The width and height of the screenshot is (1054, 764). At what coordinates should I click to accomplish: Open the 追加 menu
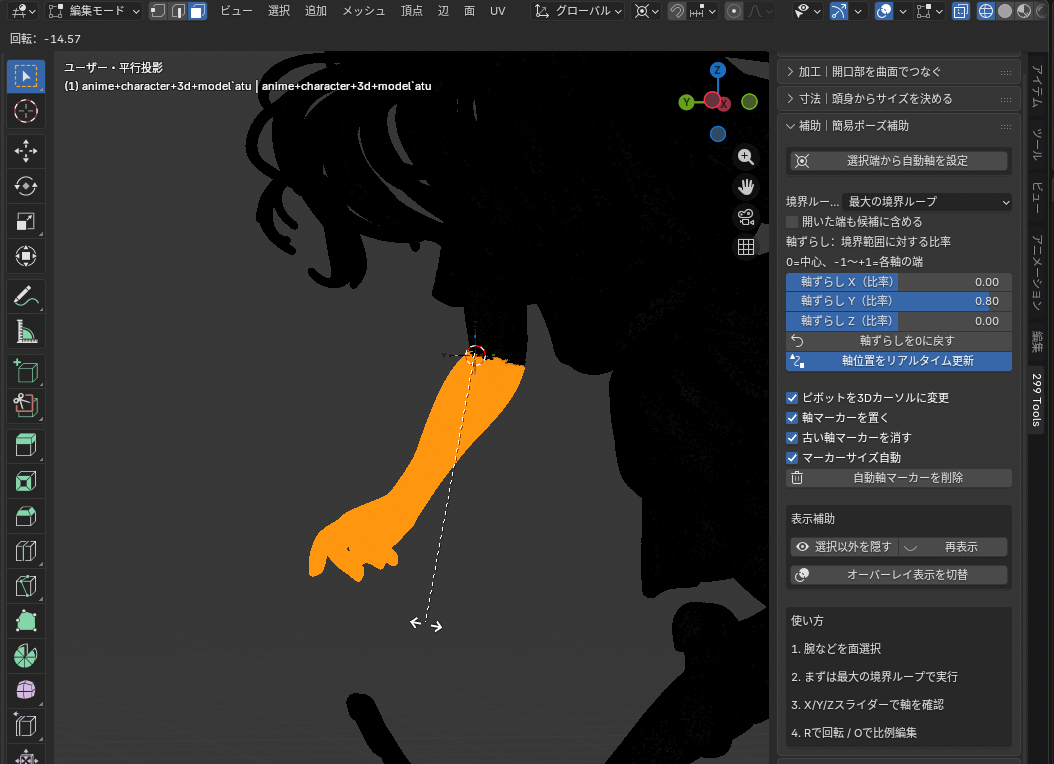tap(316, 11)
